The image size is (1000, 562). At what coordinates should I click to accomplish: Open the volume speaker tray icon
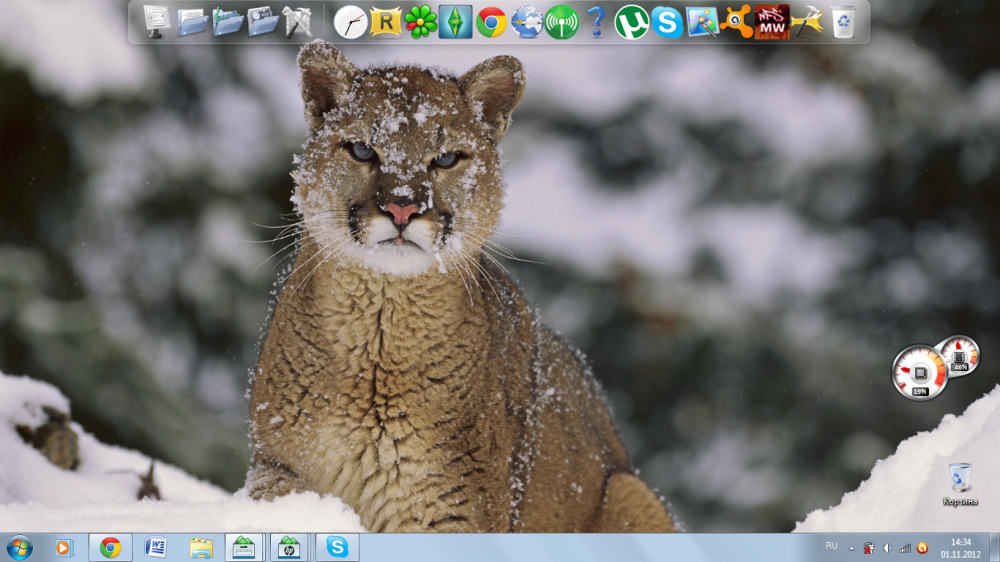coord(887,548)
